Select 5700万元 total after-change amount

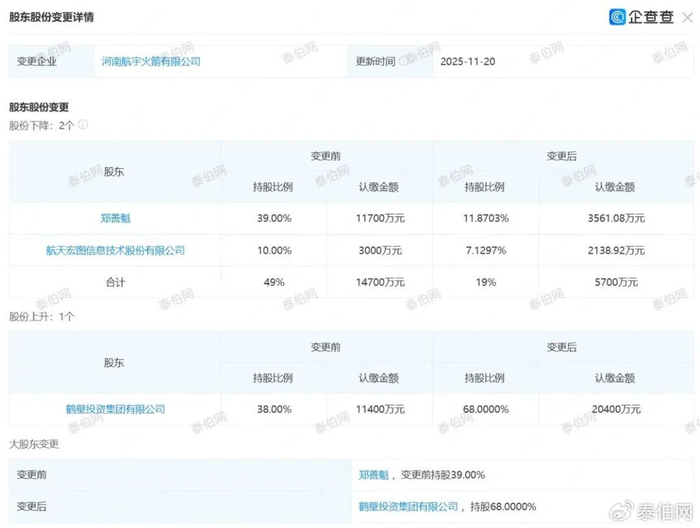616,282
